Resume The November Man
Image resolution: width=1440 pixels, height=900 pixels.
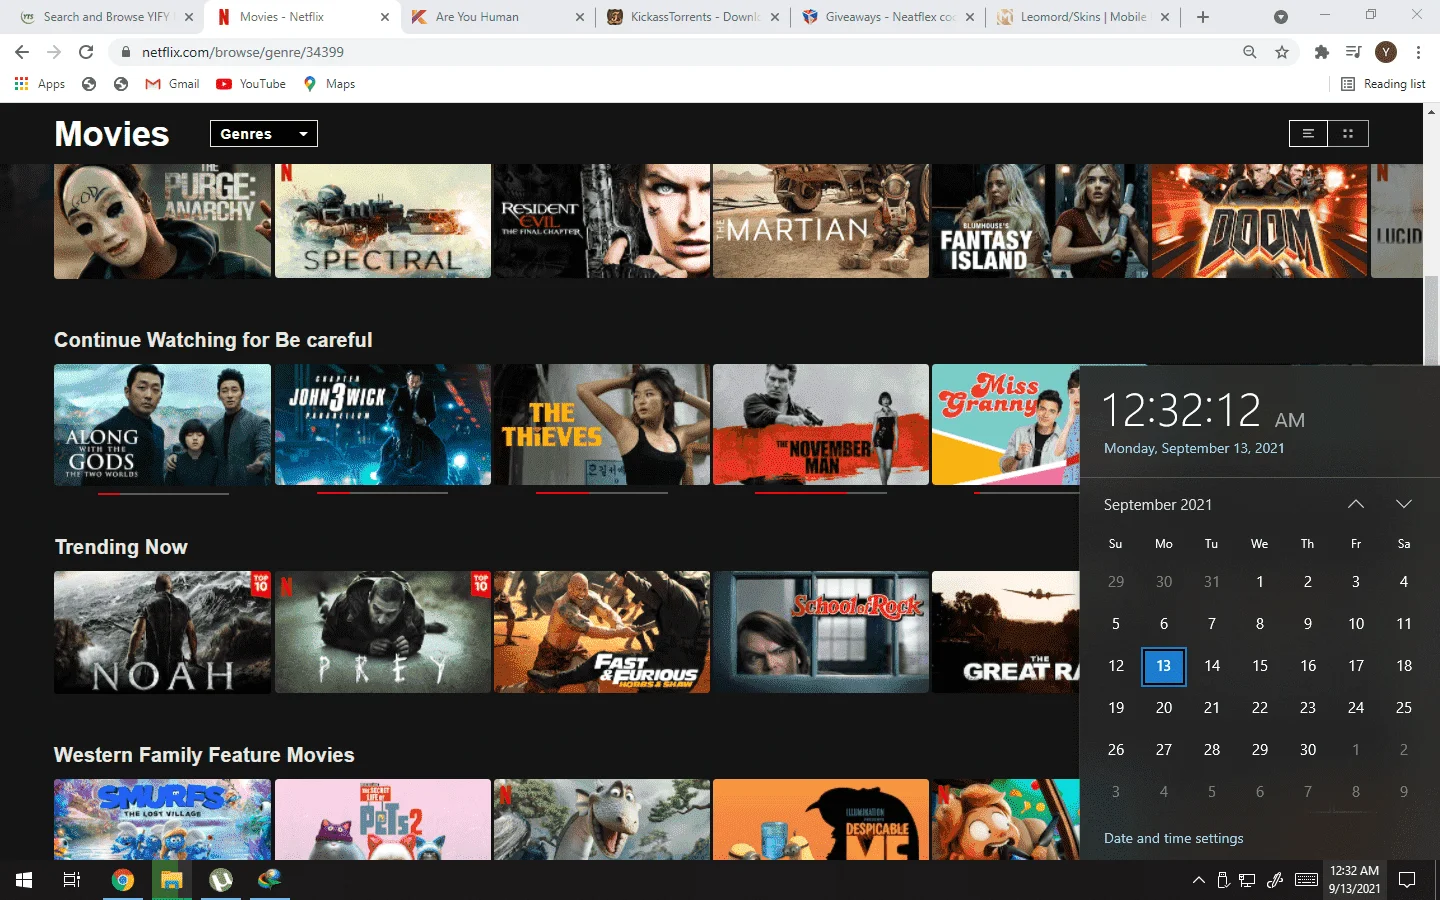pyautogui.click(x=821, y=425)
